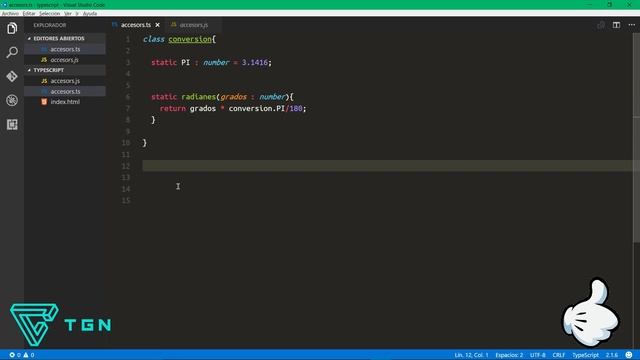Open the Debug view icon

click(12, 100)
